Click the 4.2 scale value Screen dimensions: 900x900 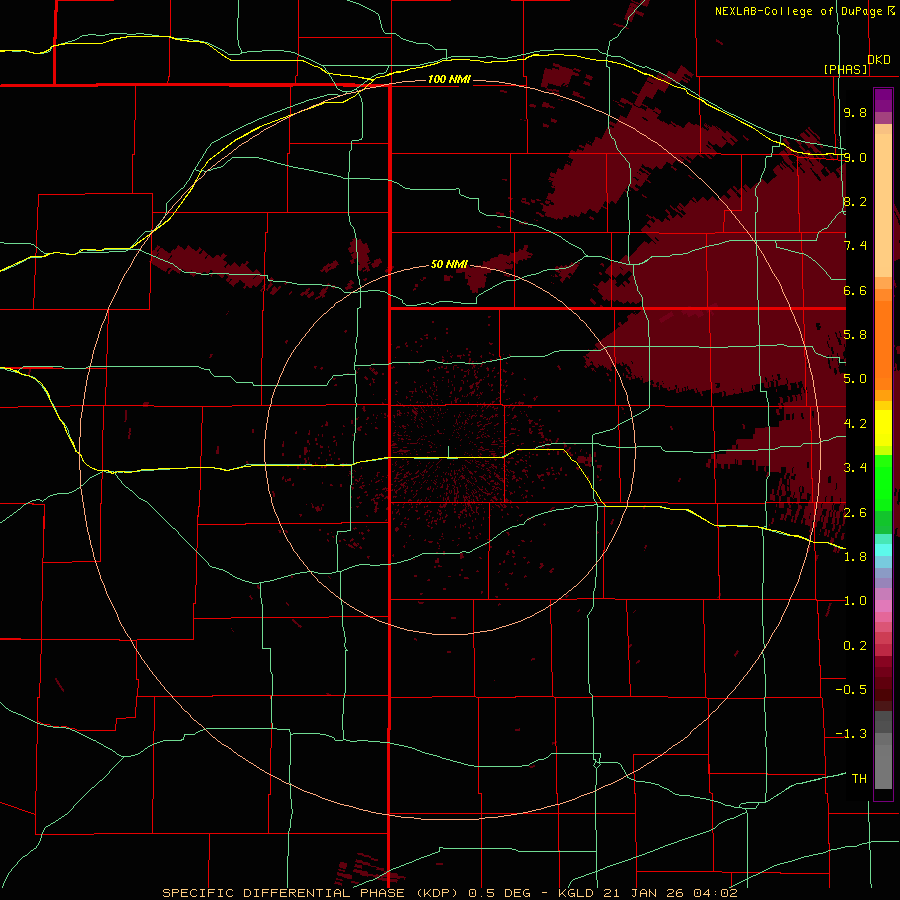[855, 424]
